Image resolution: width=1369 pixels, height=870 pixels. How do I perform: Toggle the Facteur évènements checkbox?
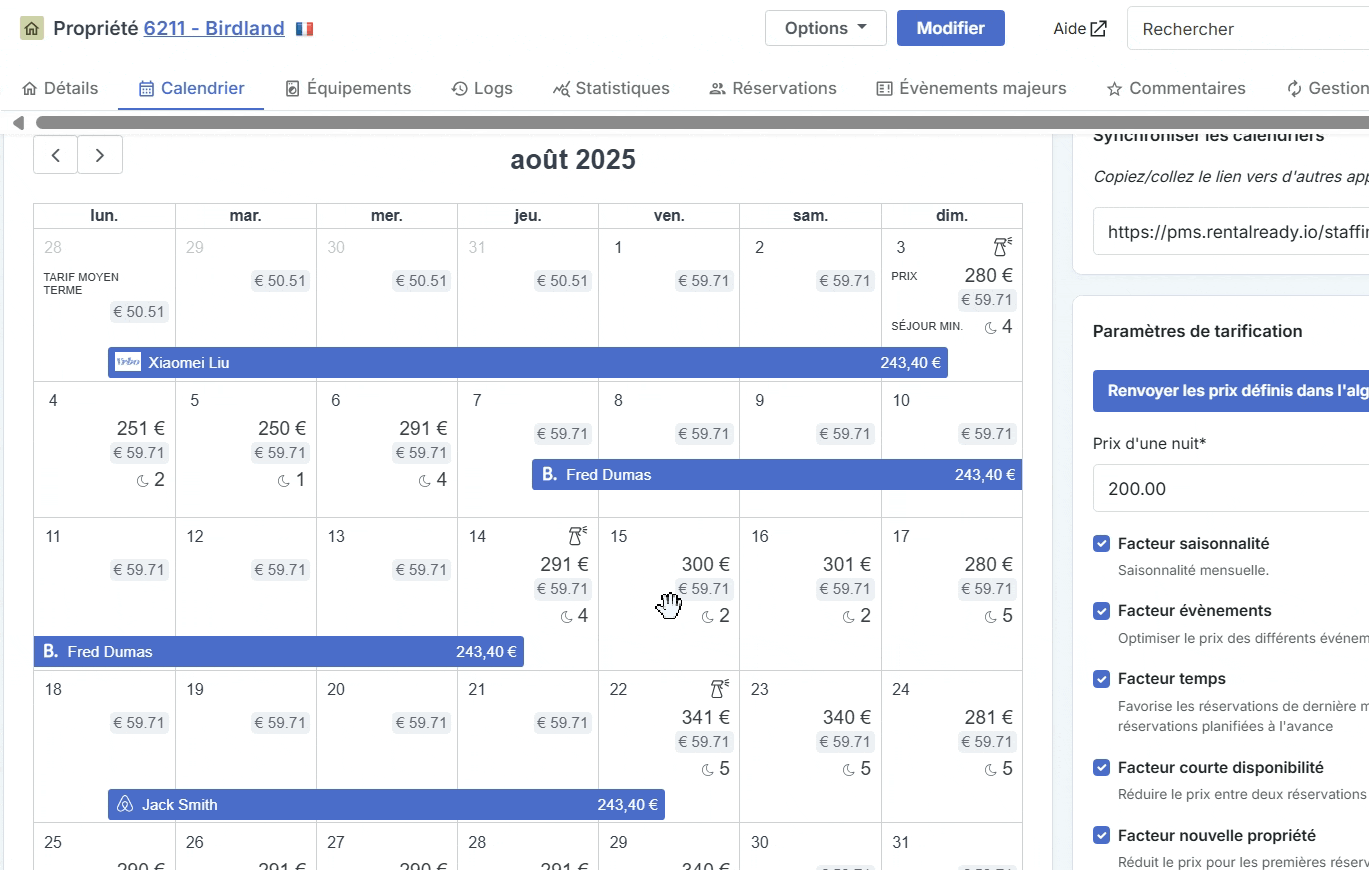coord(1101,611)
